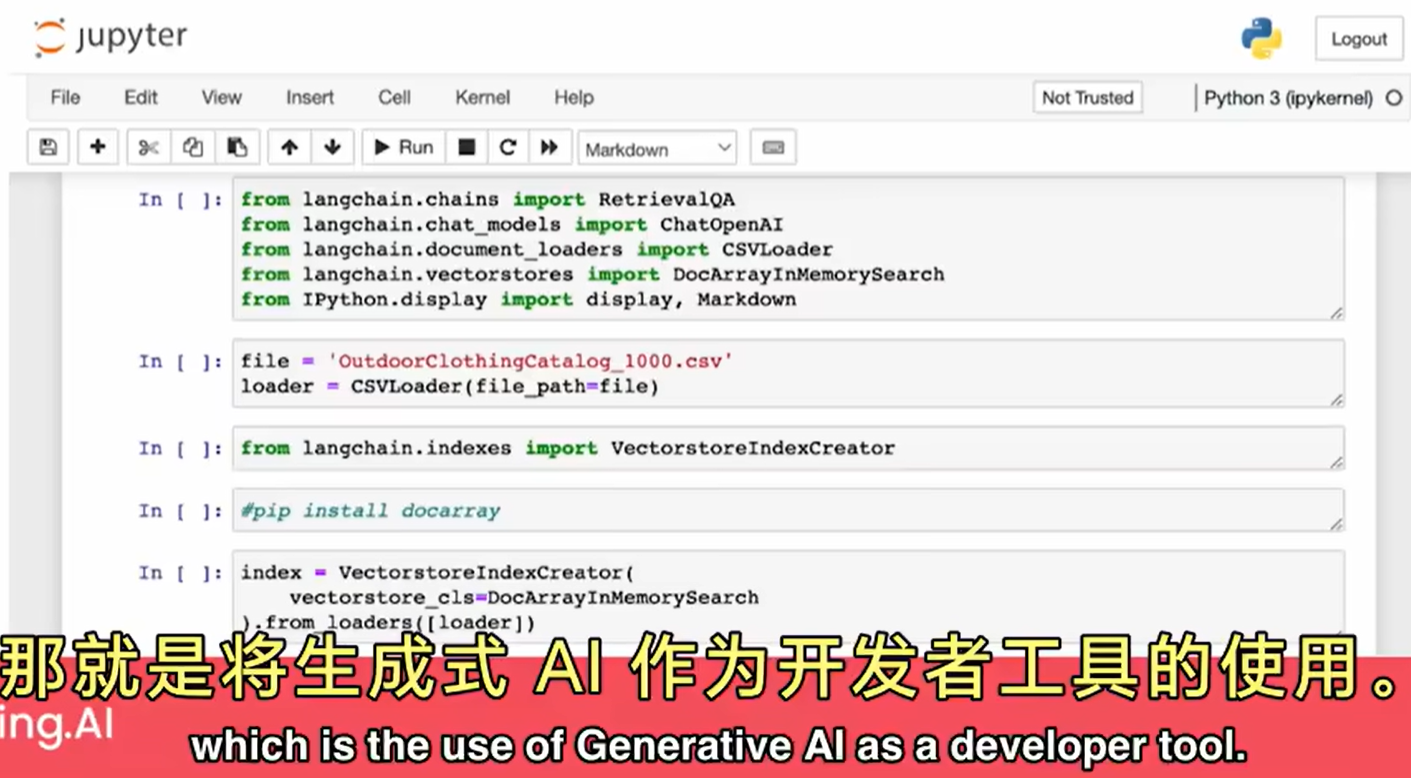The width and height of the screenshot is (1411, 778).
Task: Interrupt the kernel stop square
Action: (x=466, y=148)
